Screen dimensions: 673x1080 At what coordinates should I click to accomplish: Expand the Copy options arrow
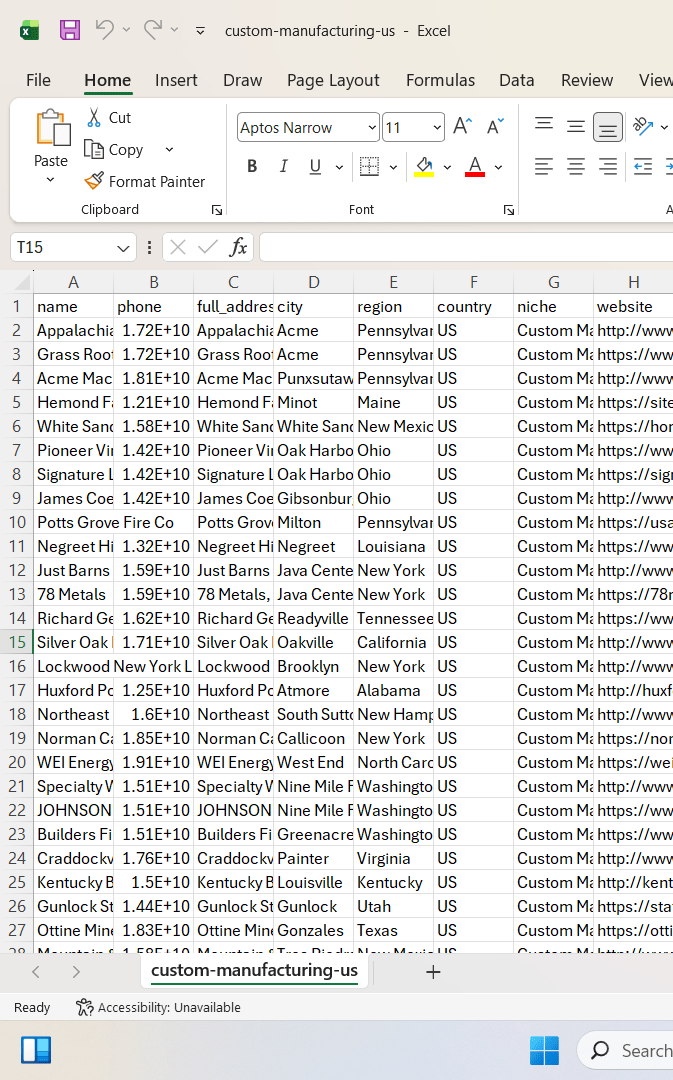169,149
